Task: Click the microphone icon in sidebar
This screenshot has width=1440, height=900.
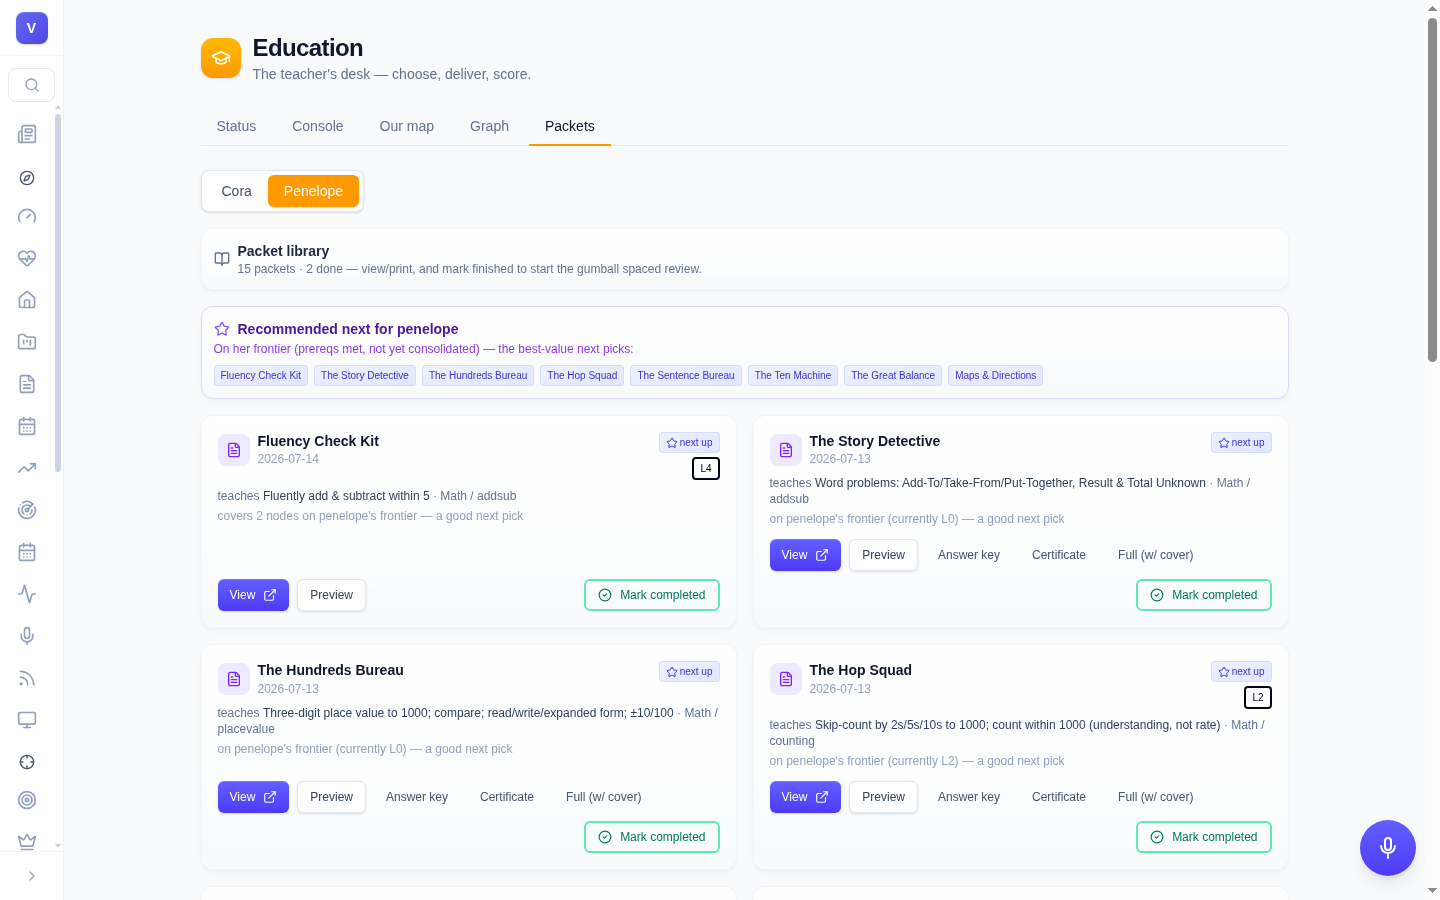Action: click(27, 636)
